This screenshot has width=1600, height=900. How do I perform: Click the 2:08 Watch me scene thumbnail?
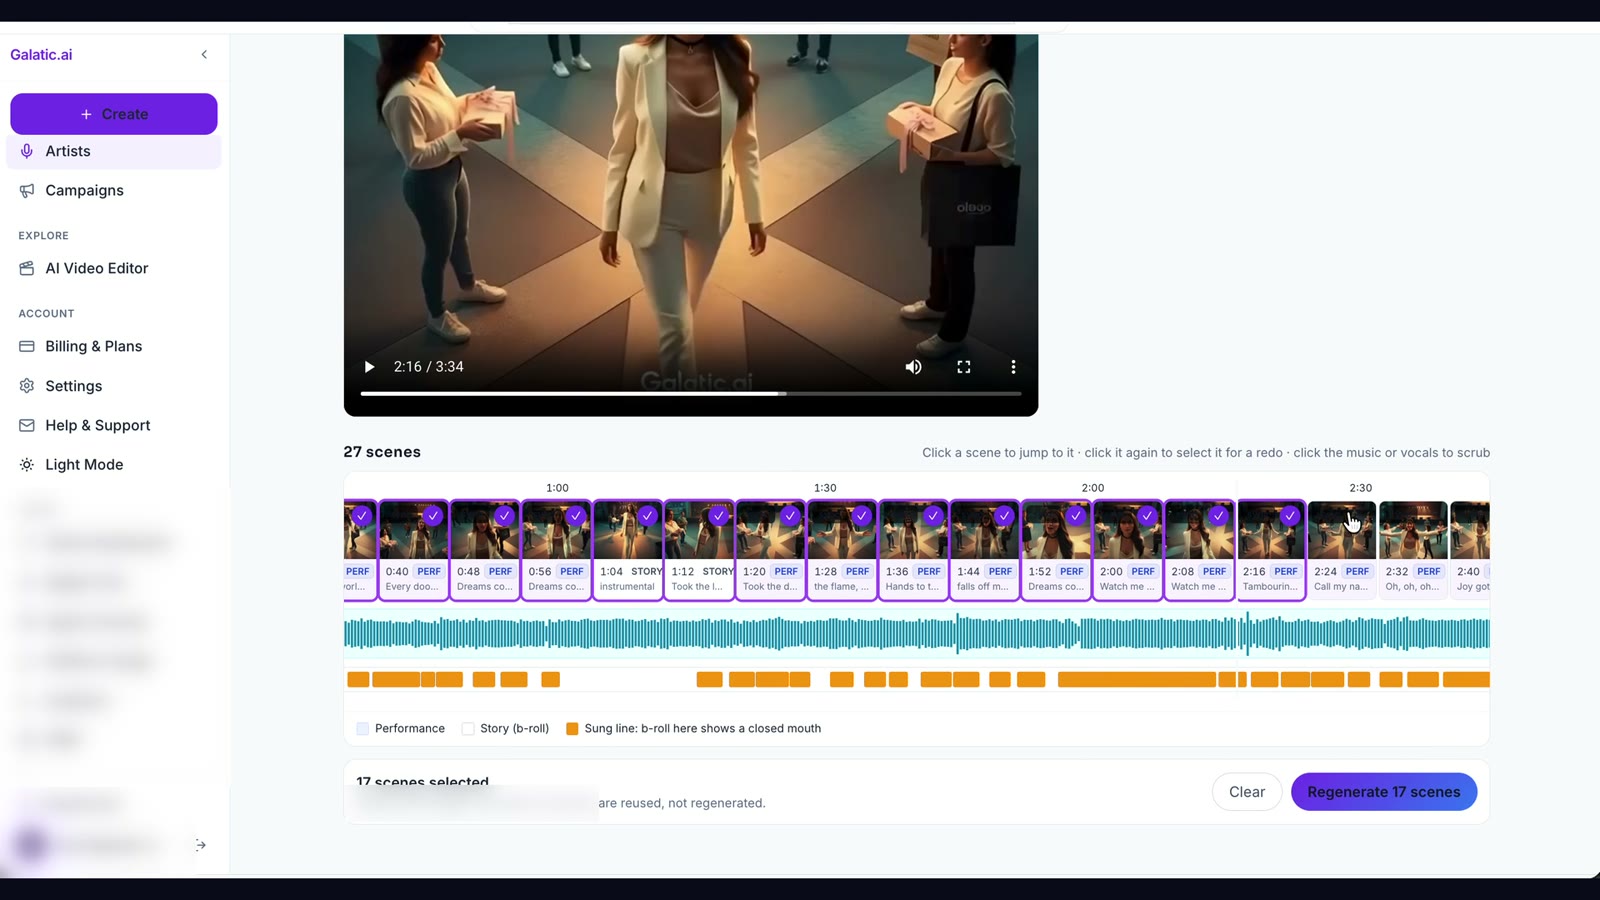(x=1199, y=531)
